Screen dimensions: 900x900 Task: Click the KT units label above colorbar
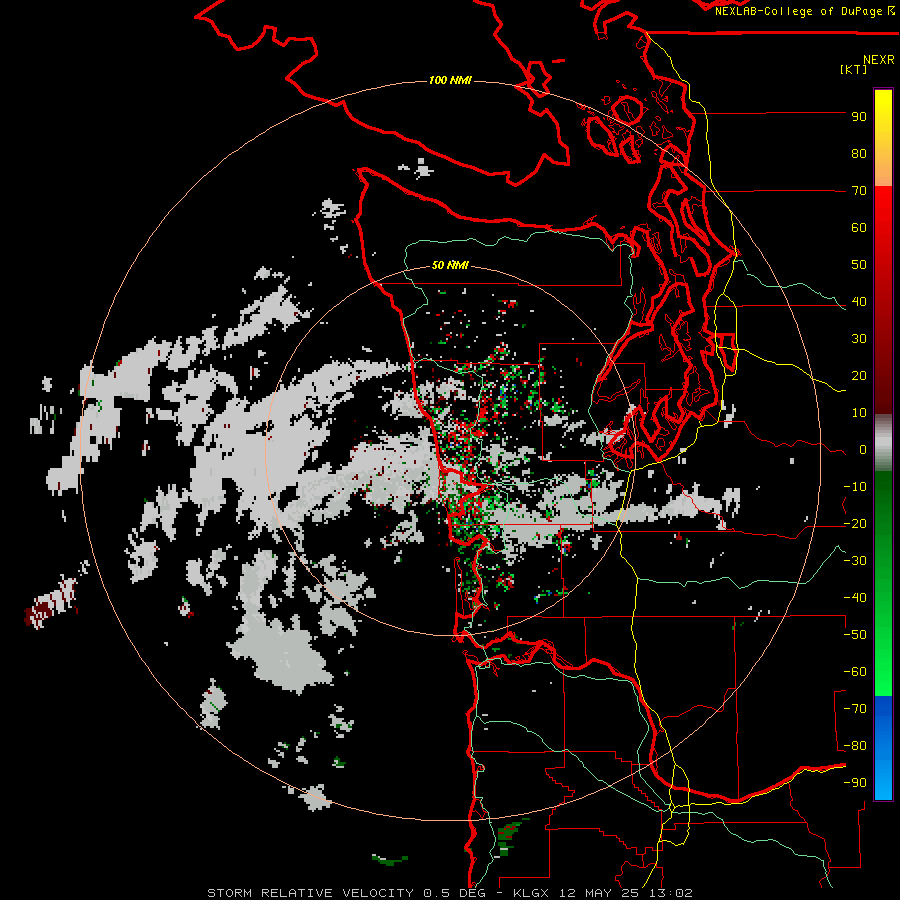coord(854,69)
